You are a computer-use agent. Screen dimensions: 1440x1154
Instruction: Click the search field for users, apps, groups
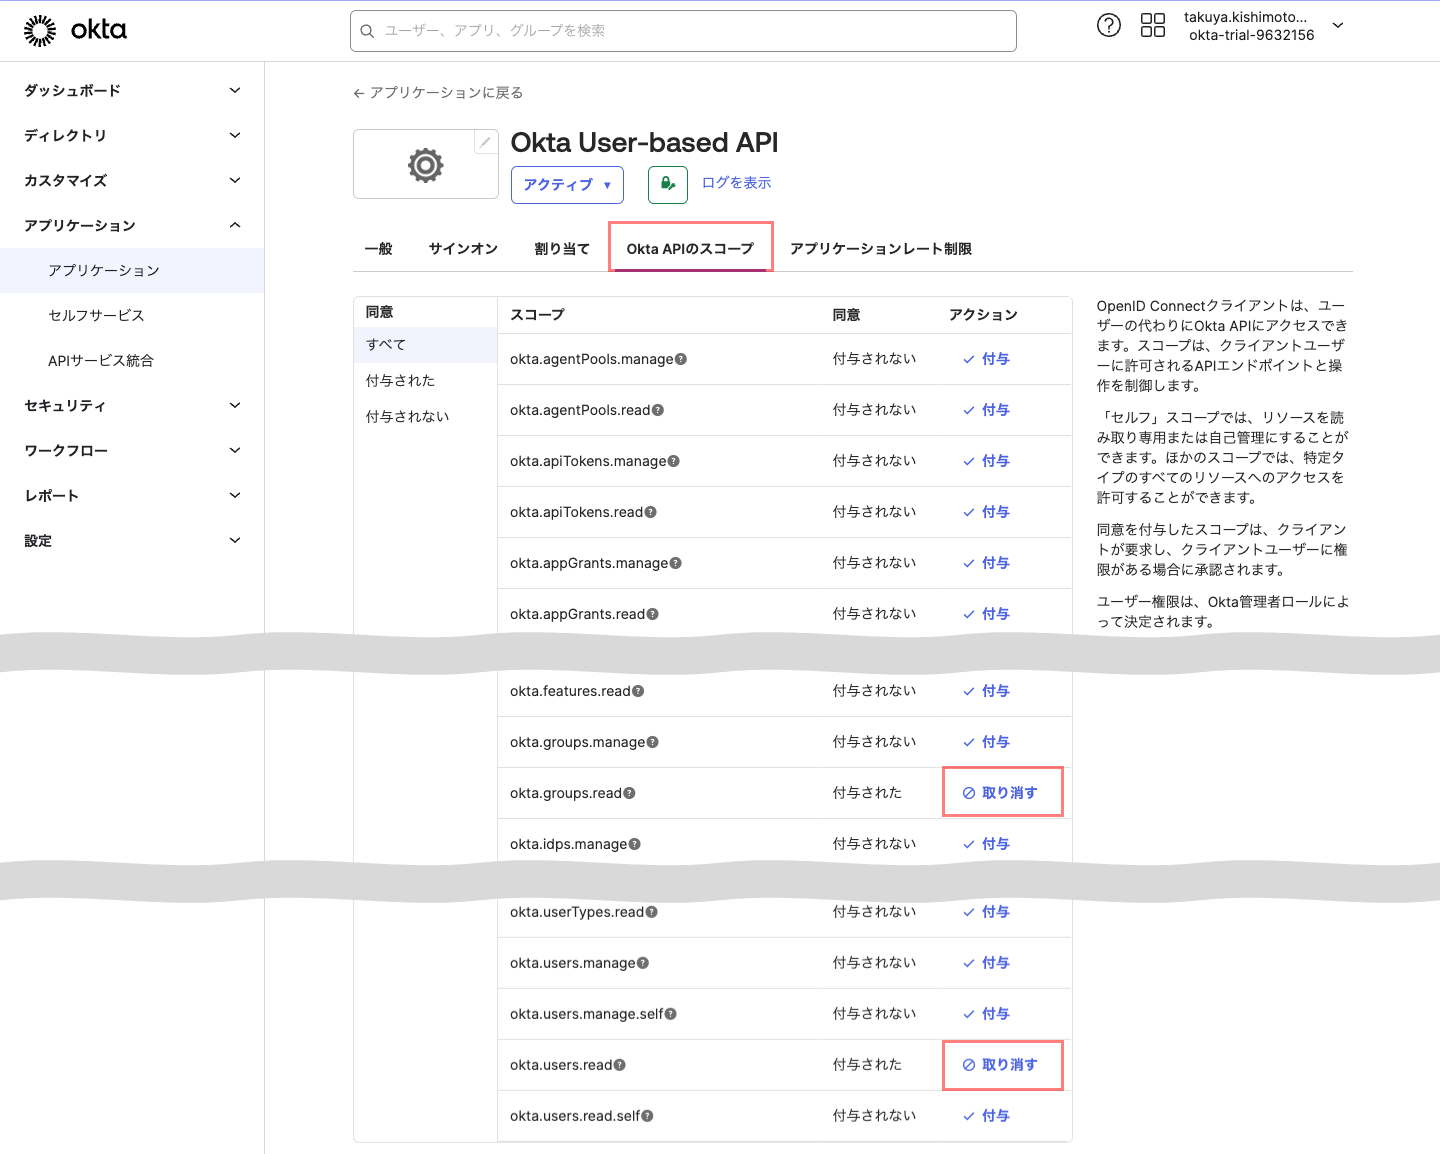pos(683,31)
